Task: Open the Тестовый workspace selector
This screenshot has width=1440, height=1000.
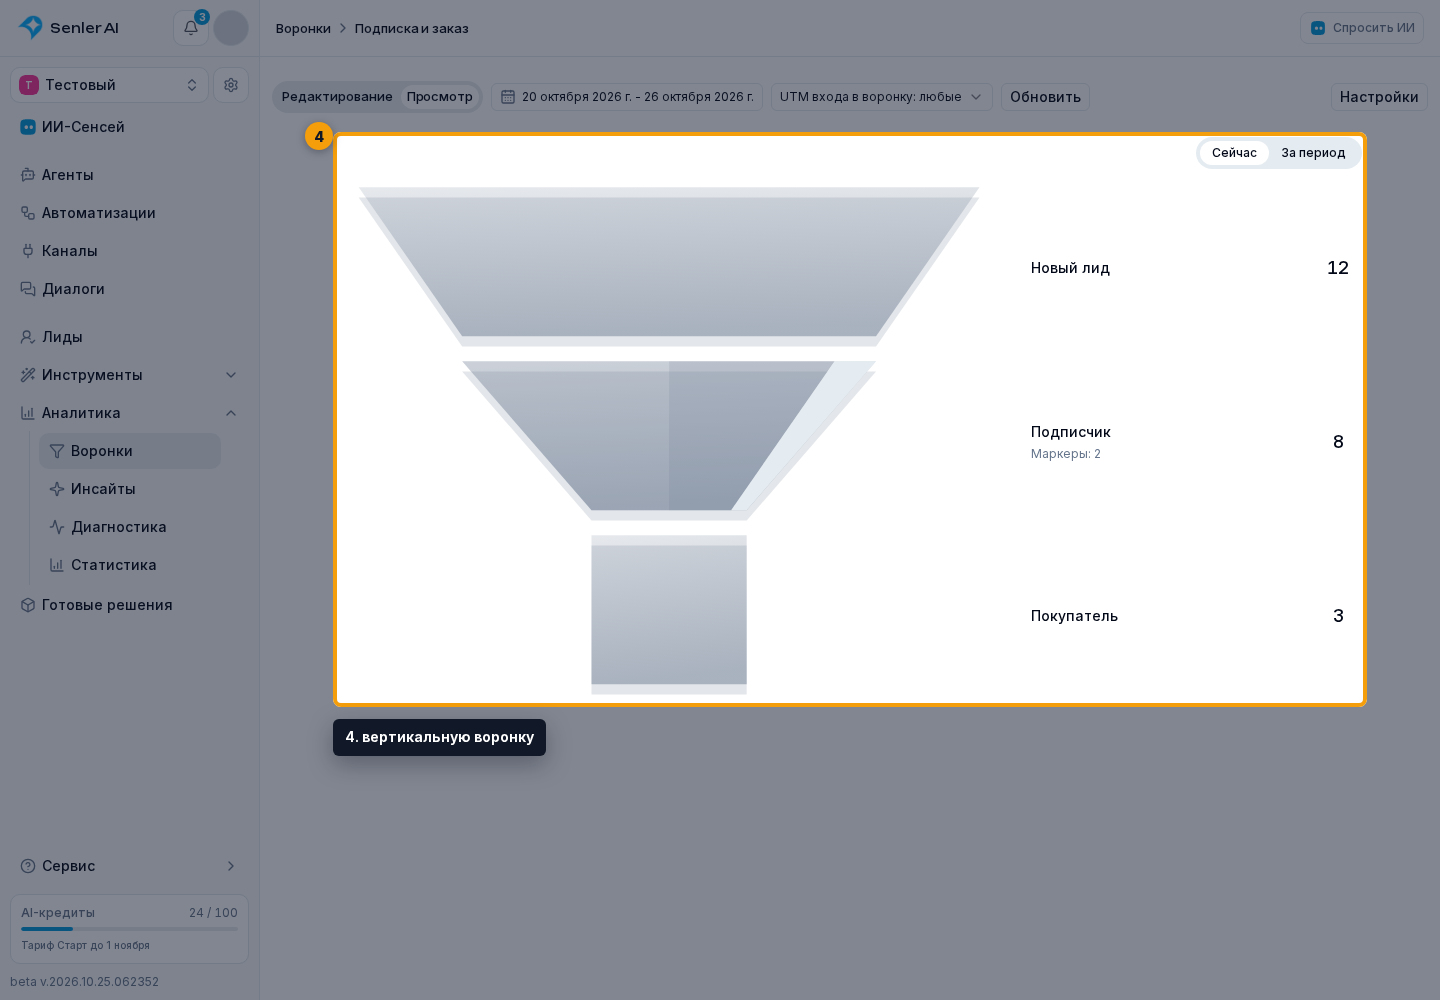Action: click(x=110, y=85)
